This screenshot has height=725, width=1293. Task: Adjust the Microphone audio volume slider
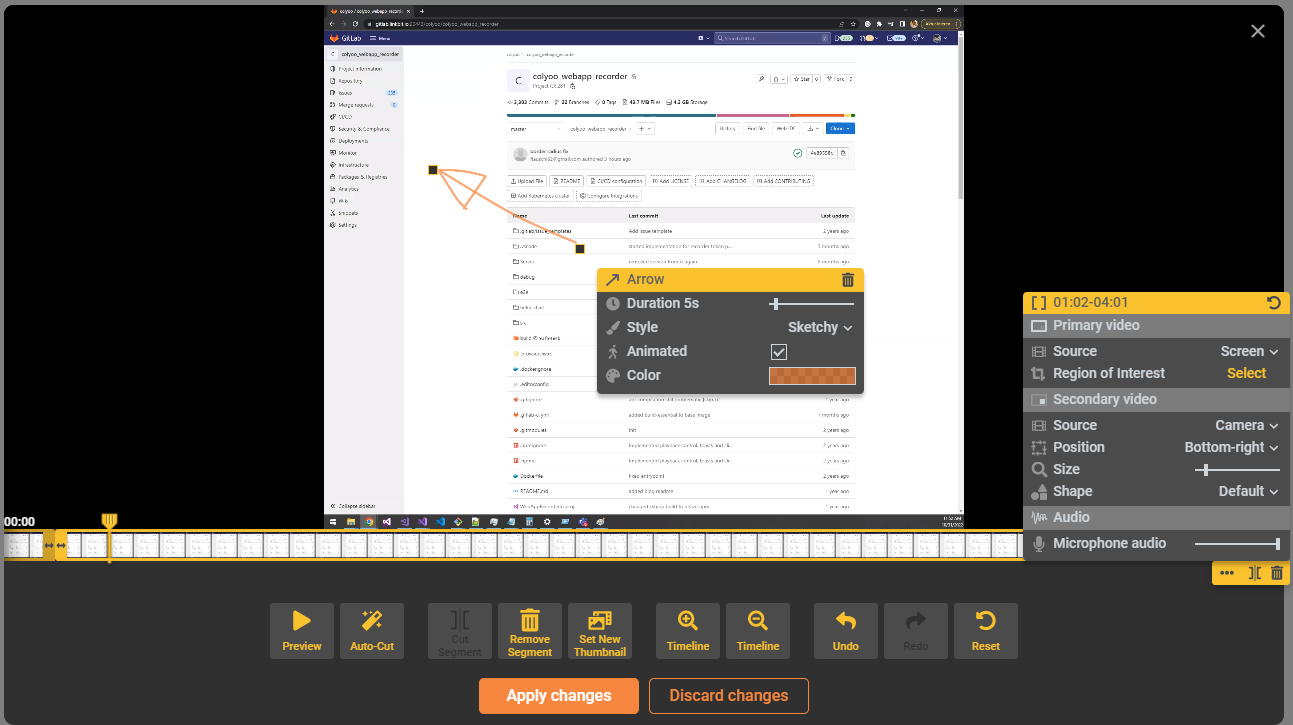(1237, 543)
